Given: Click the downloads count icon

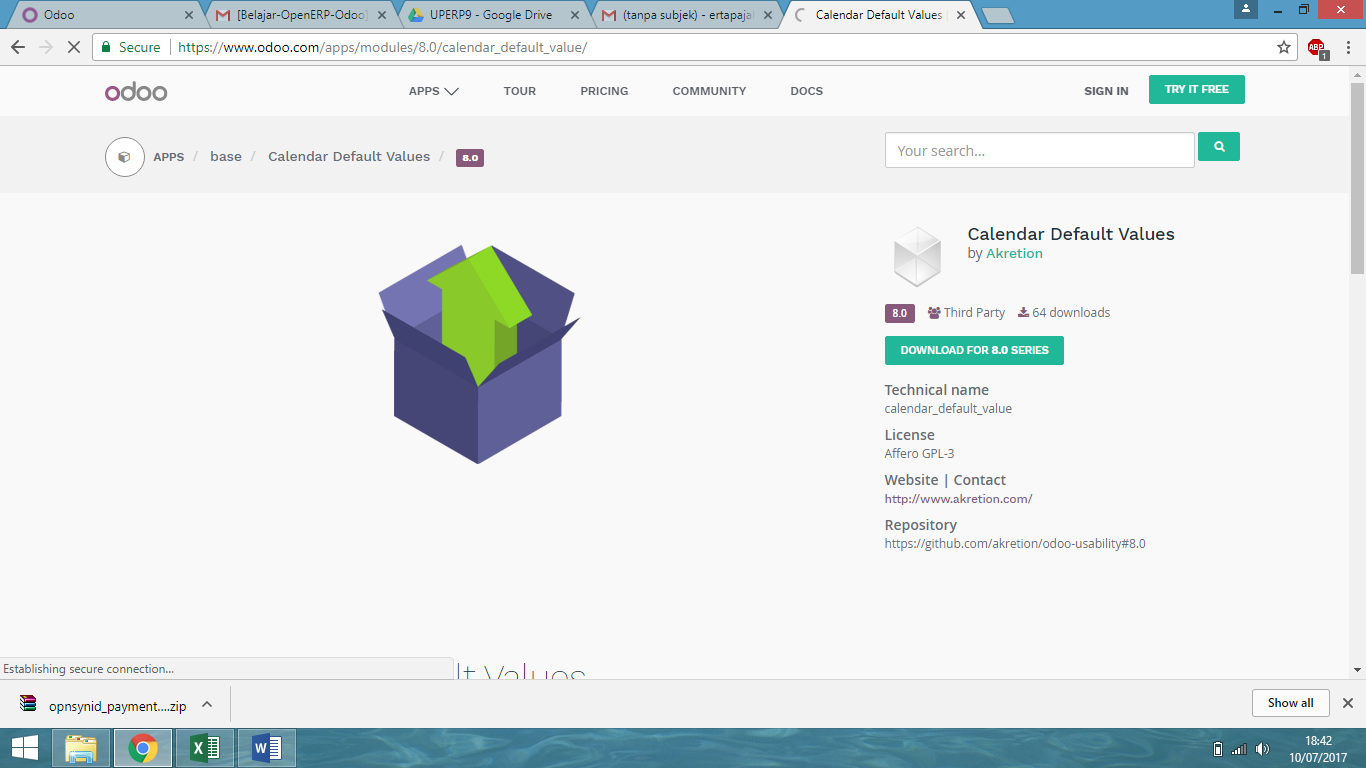Looking at the screenshot, I should point(1023,313).
